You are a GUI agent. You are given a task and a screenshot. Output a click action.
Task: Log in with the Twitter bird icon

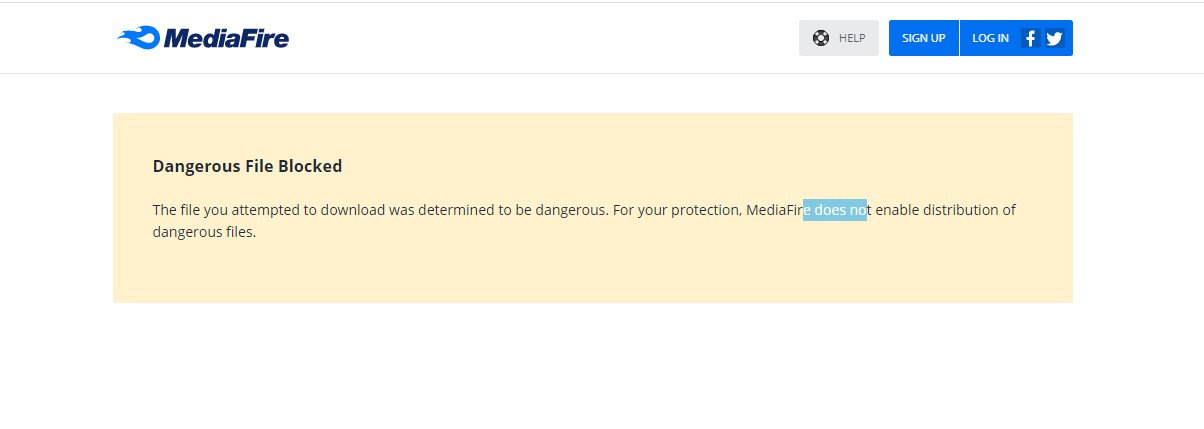[1054, 39]
